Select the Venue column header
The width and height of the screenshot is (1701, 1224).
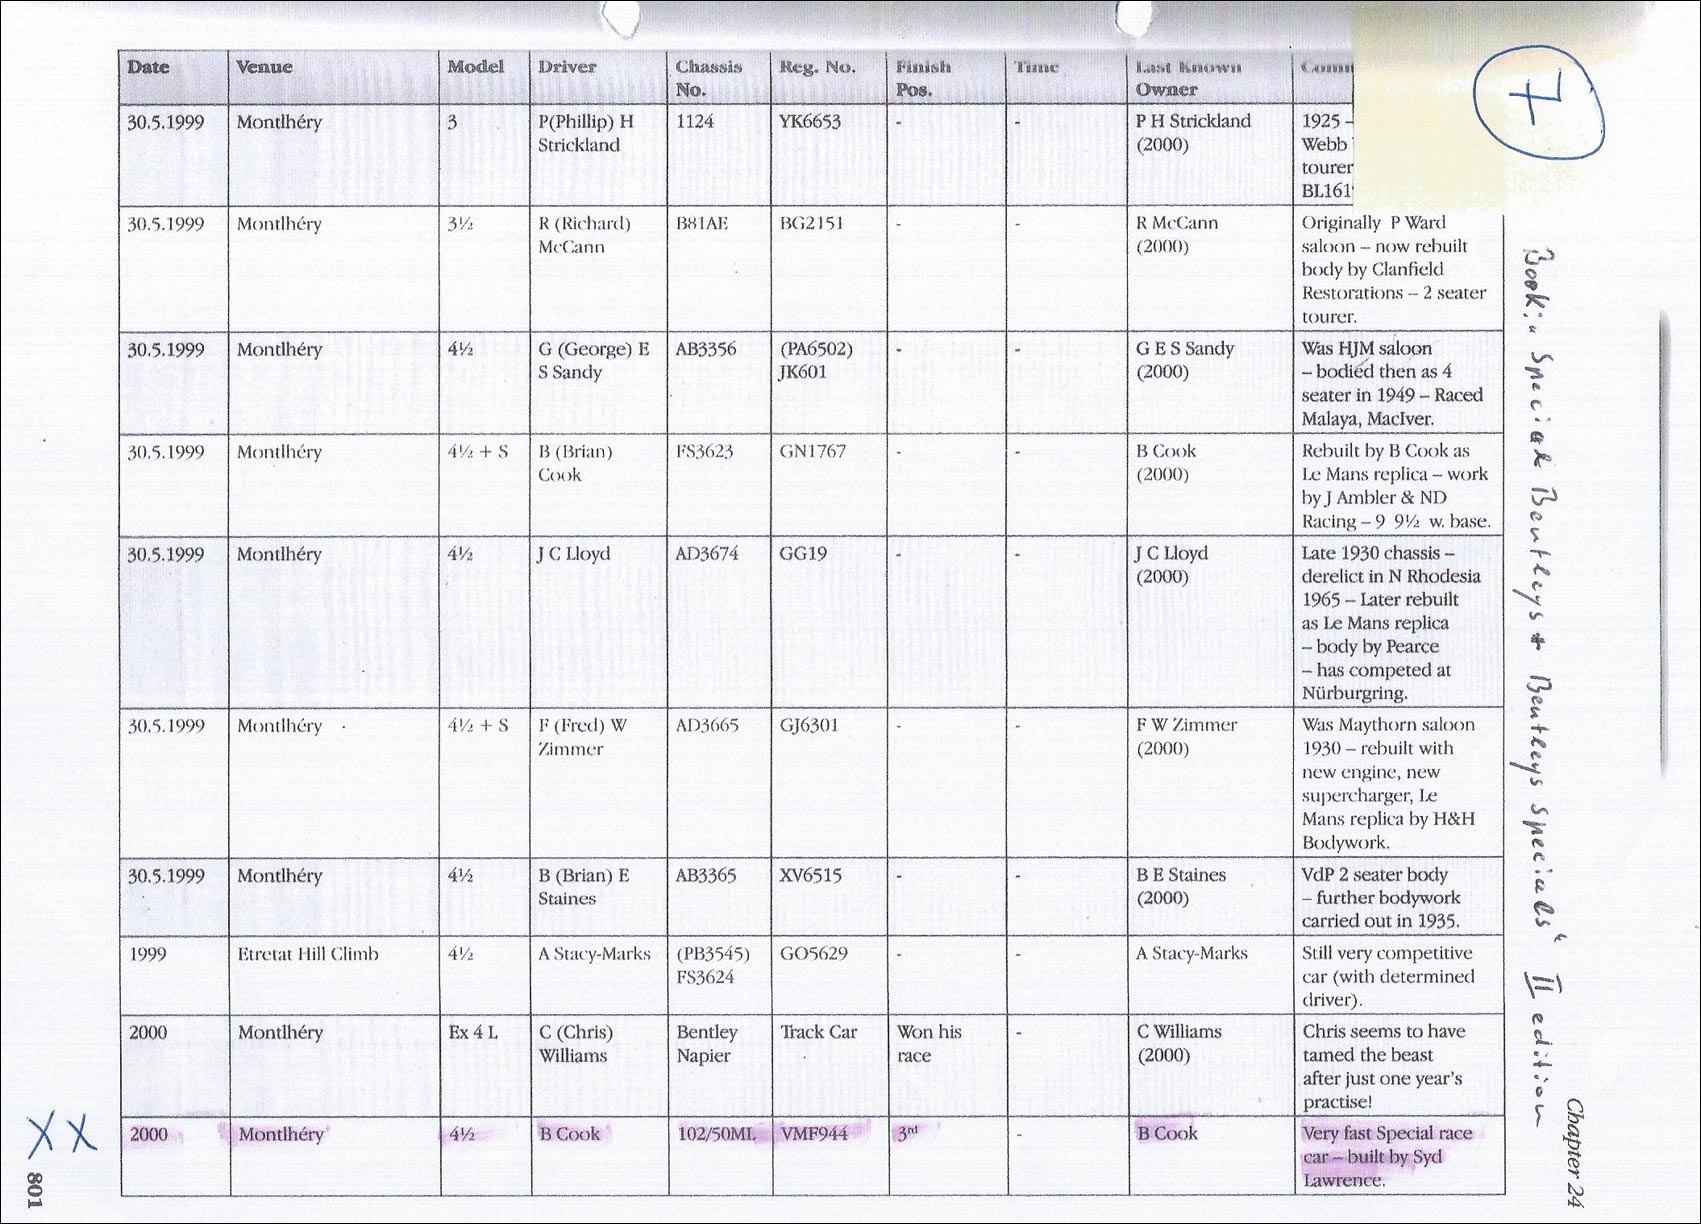point(264,67)
